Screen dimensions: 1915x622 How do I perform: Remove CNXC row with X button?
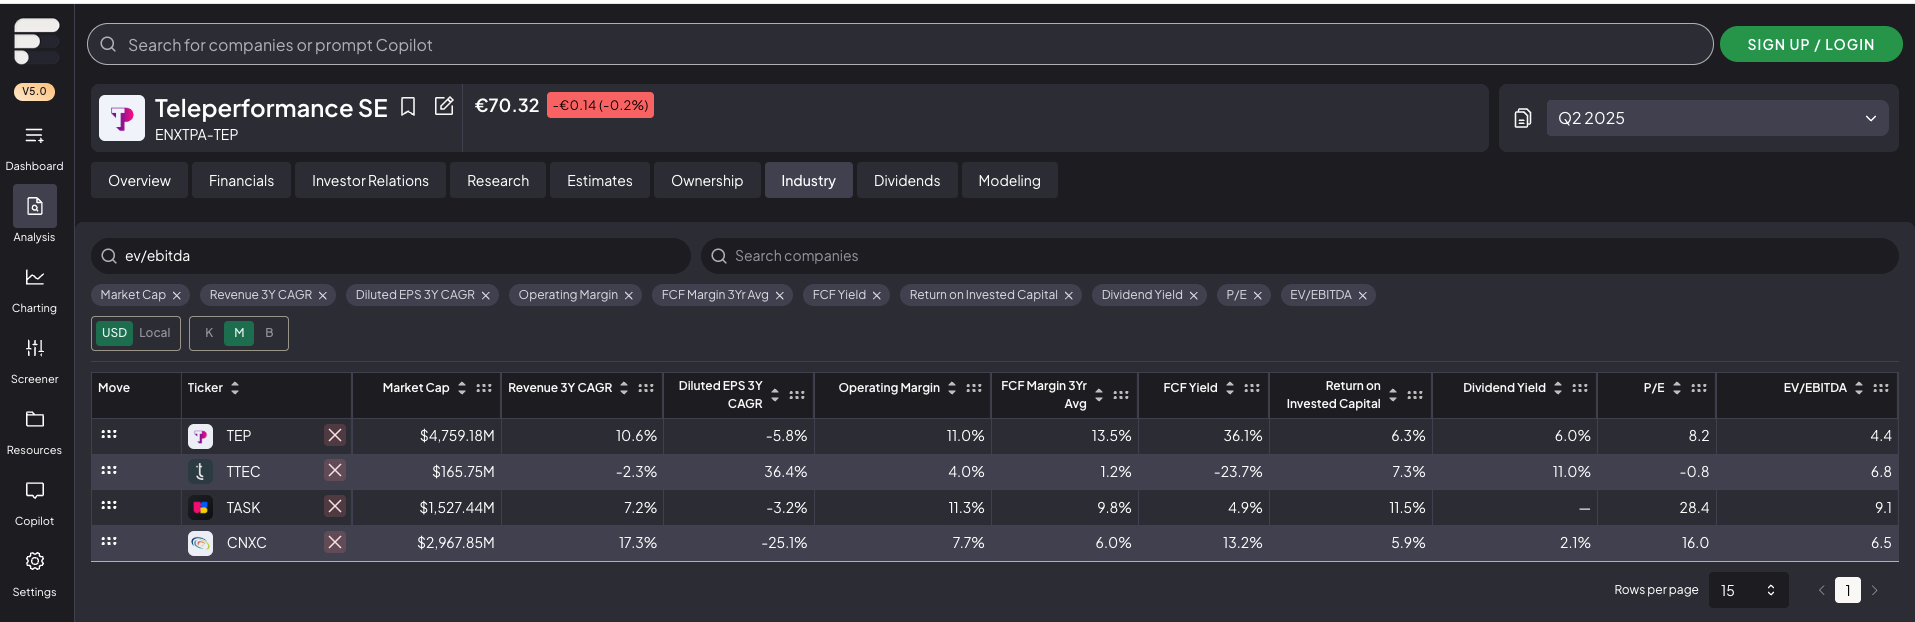tap(335, 542)
